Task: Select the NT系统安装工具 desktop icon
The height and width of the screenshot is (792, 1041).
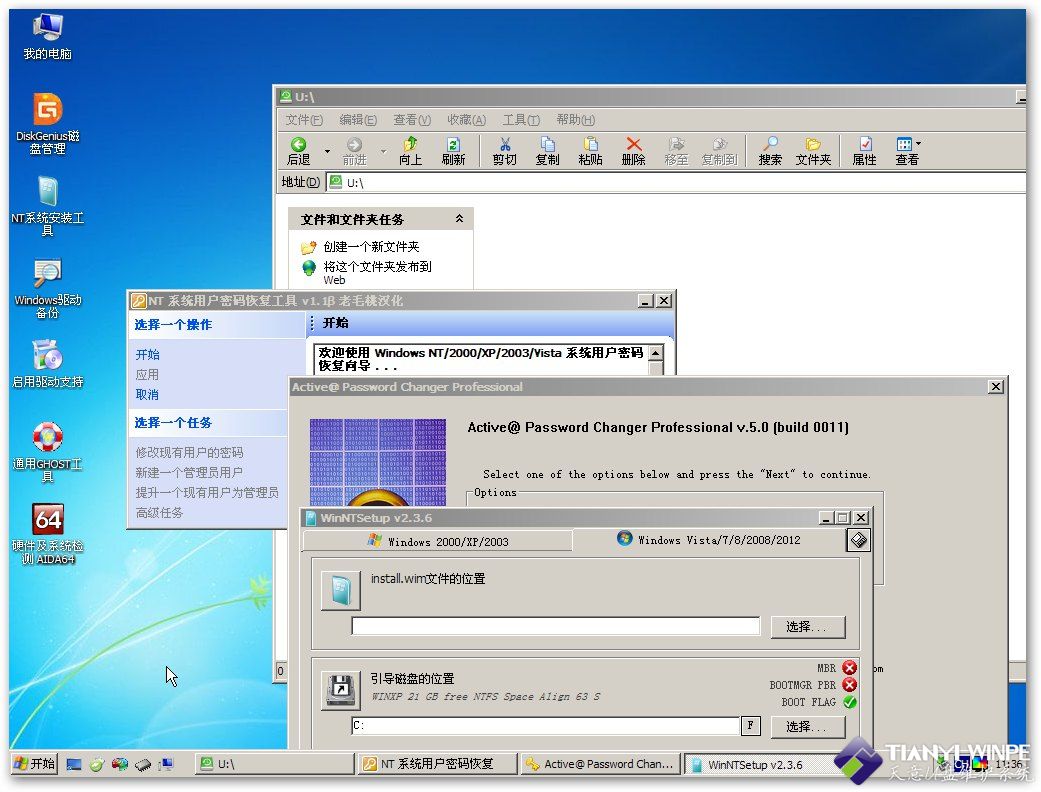Action: click(x=47, y=206)
